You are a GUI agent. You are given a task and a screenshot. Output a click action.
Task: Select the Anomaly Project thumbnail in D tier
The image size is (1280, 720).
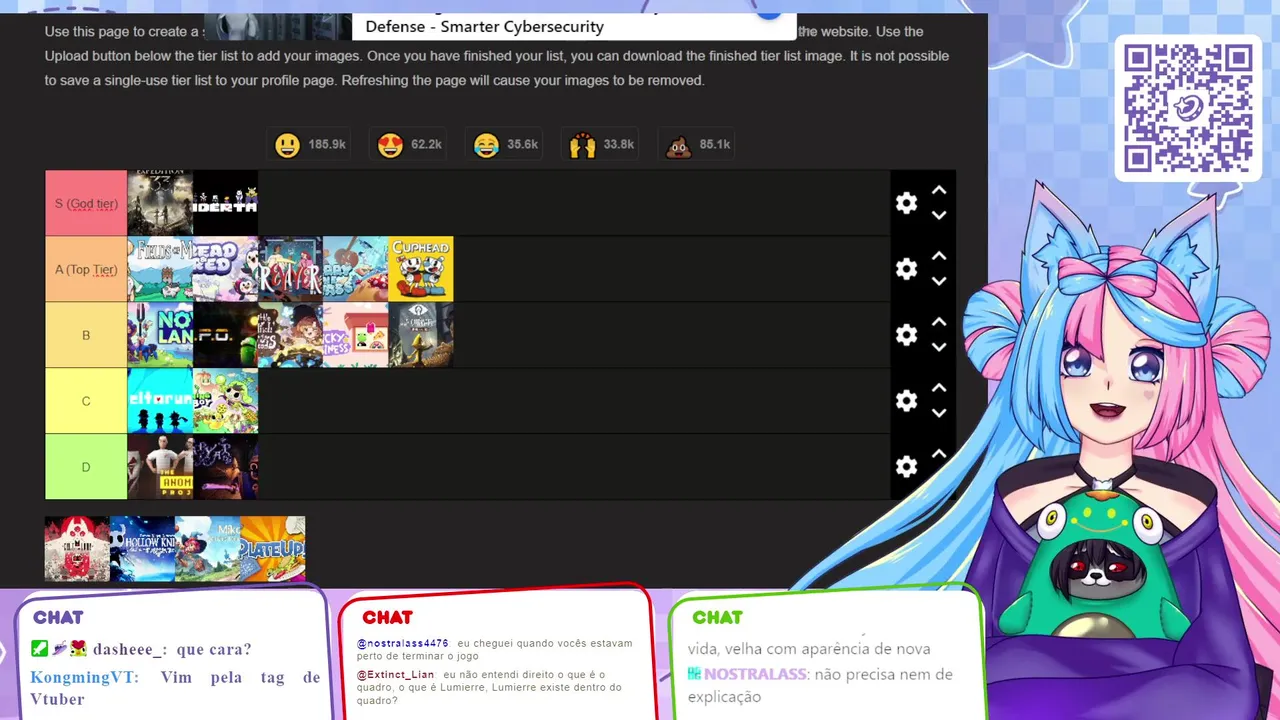[160, 467]
